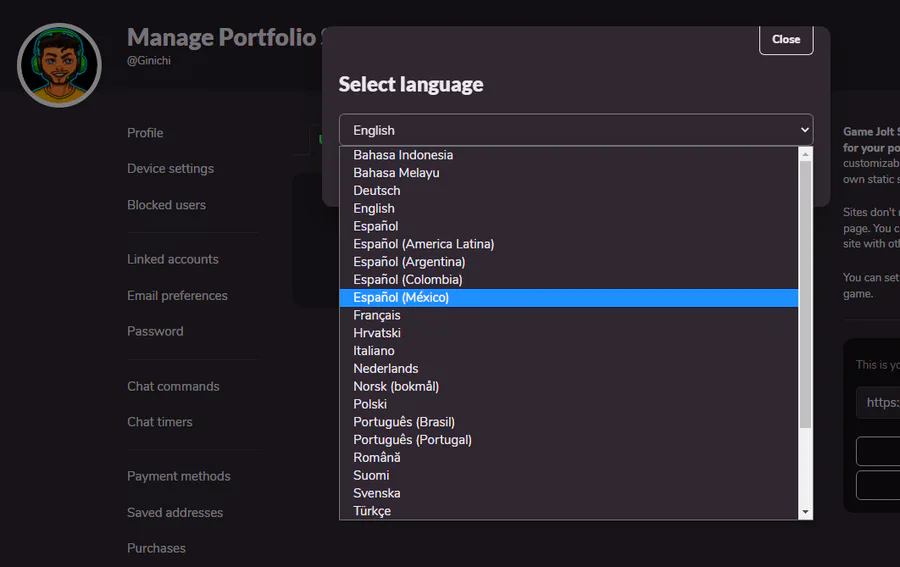Choose Français language option
Viewport: 900px width, 567px height.
(377, 315)
